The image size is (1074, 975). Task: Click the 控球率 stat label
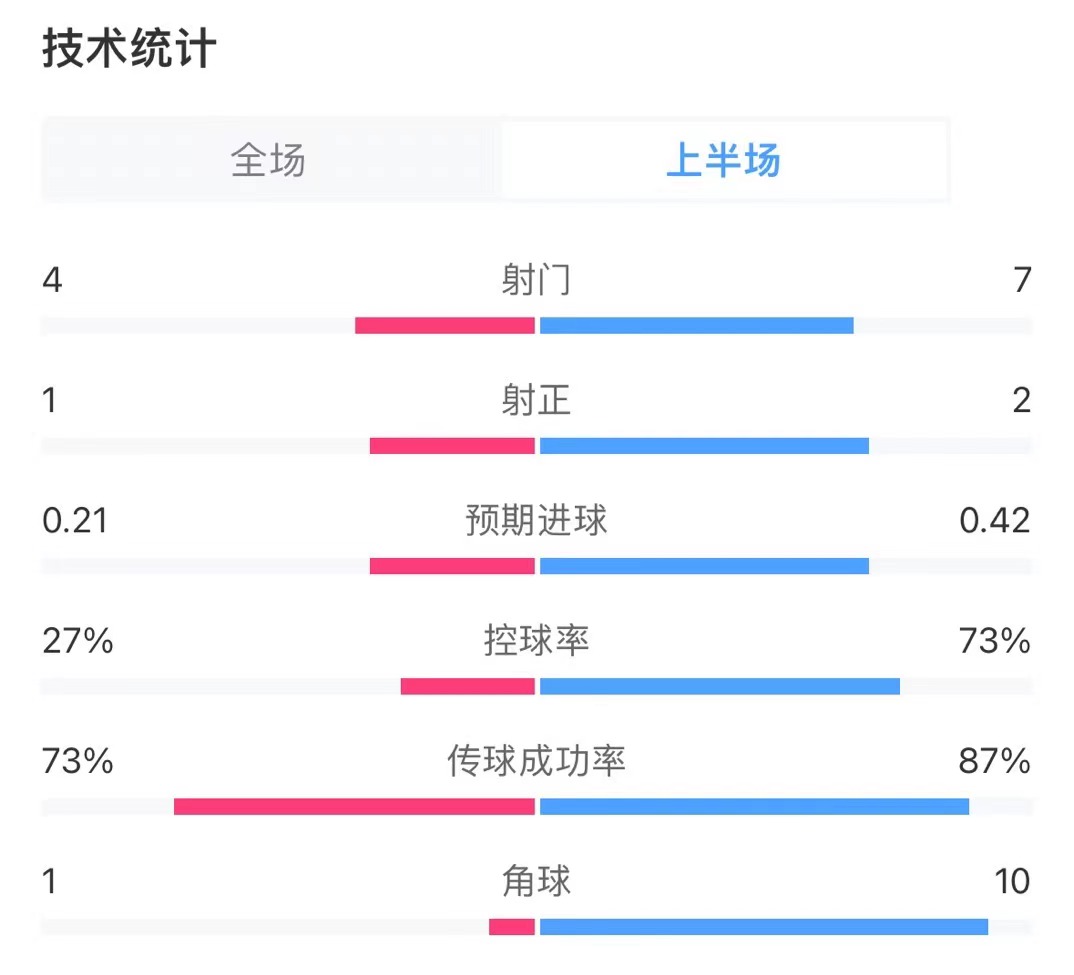click(x=536, y=641)
